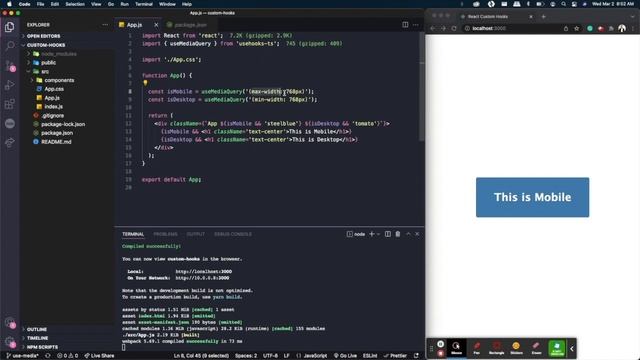Bookmark the page with star icon
Viewport: 640px width, 360px height.
click(576, 29)
